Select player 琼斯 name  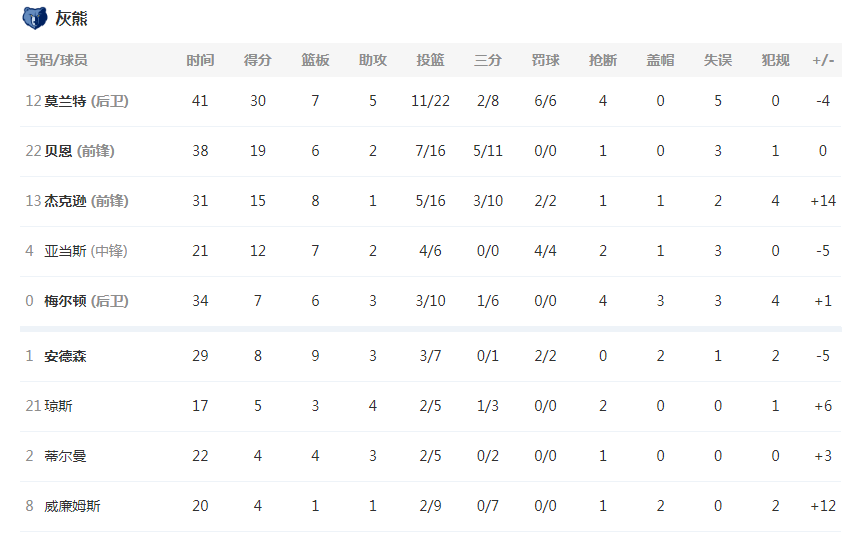click(x=58, y=406)
